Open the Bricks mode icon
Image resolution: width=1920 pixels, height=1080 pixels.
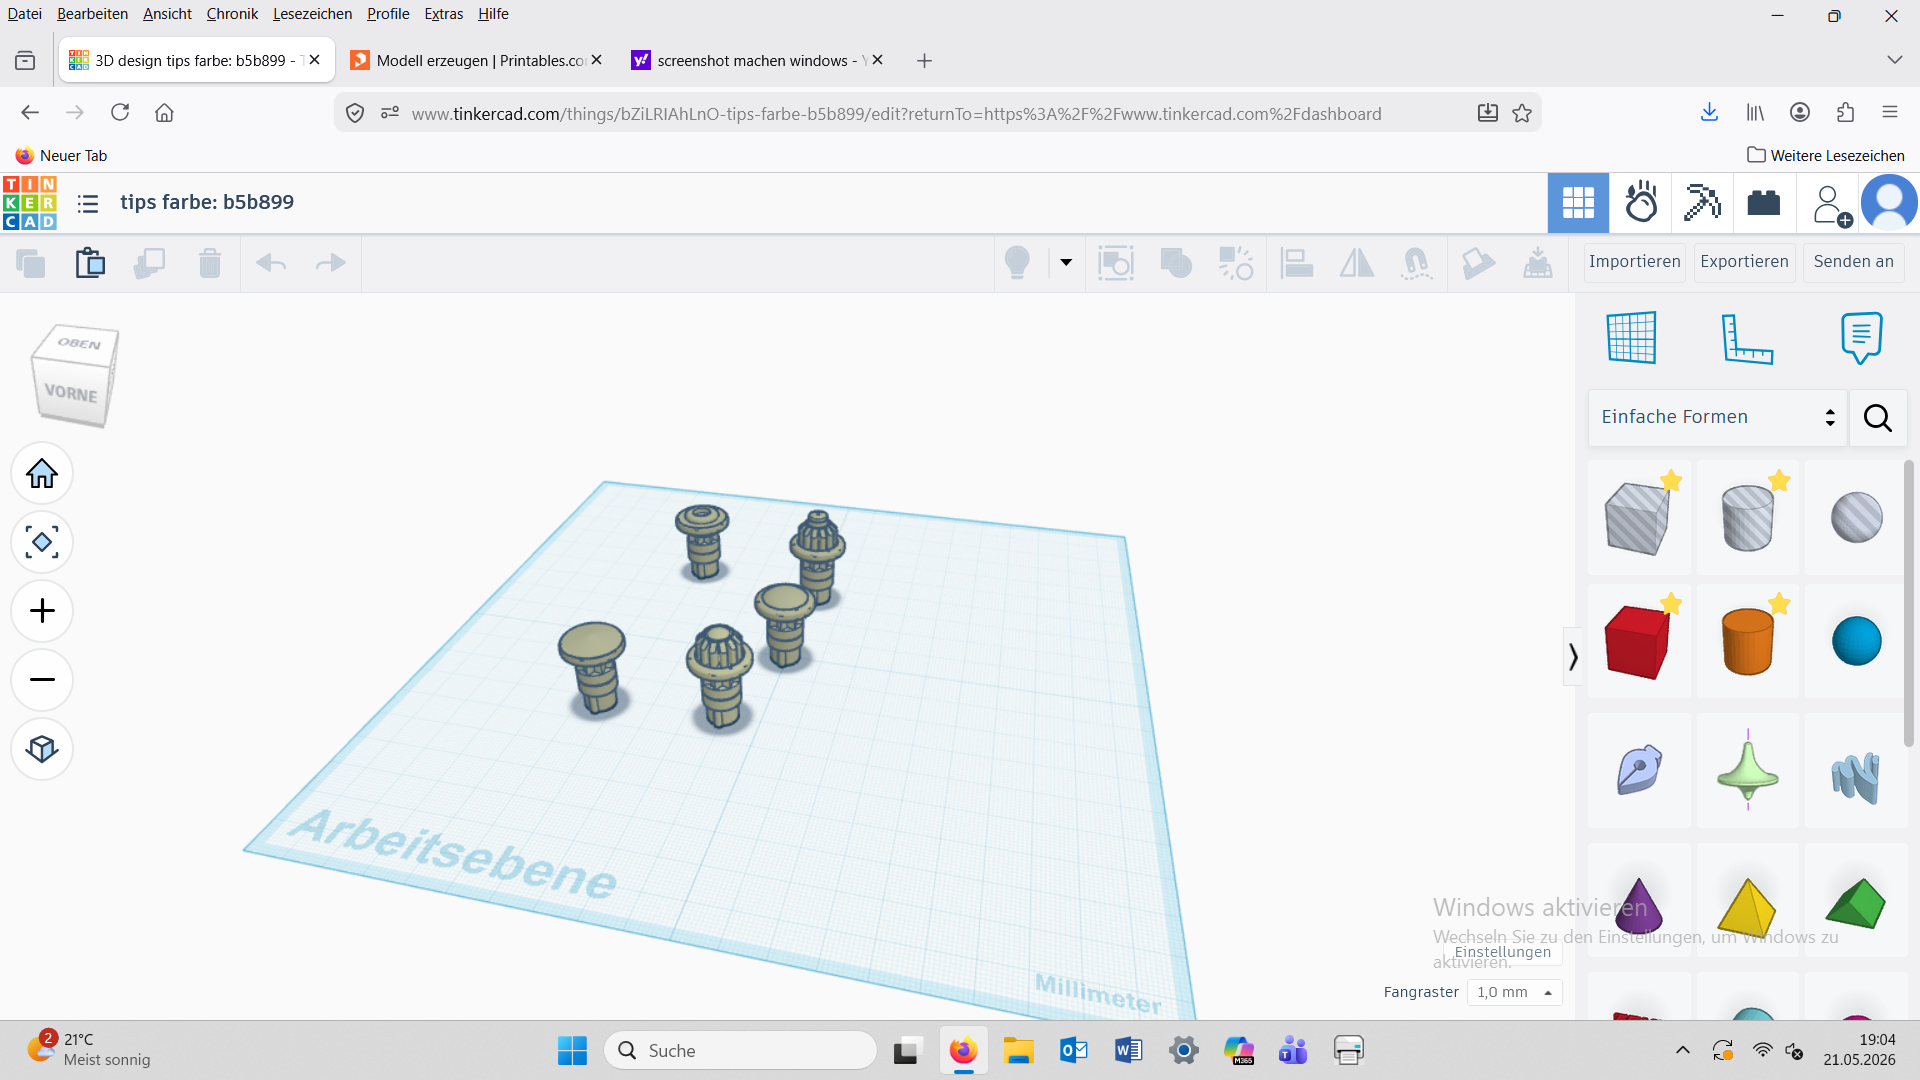[x=1764, y=203]
